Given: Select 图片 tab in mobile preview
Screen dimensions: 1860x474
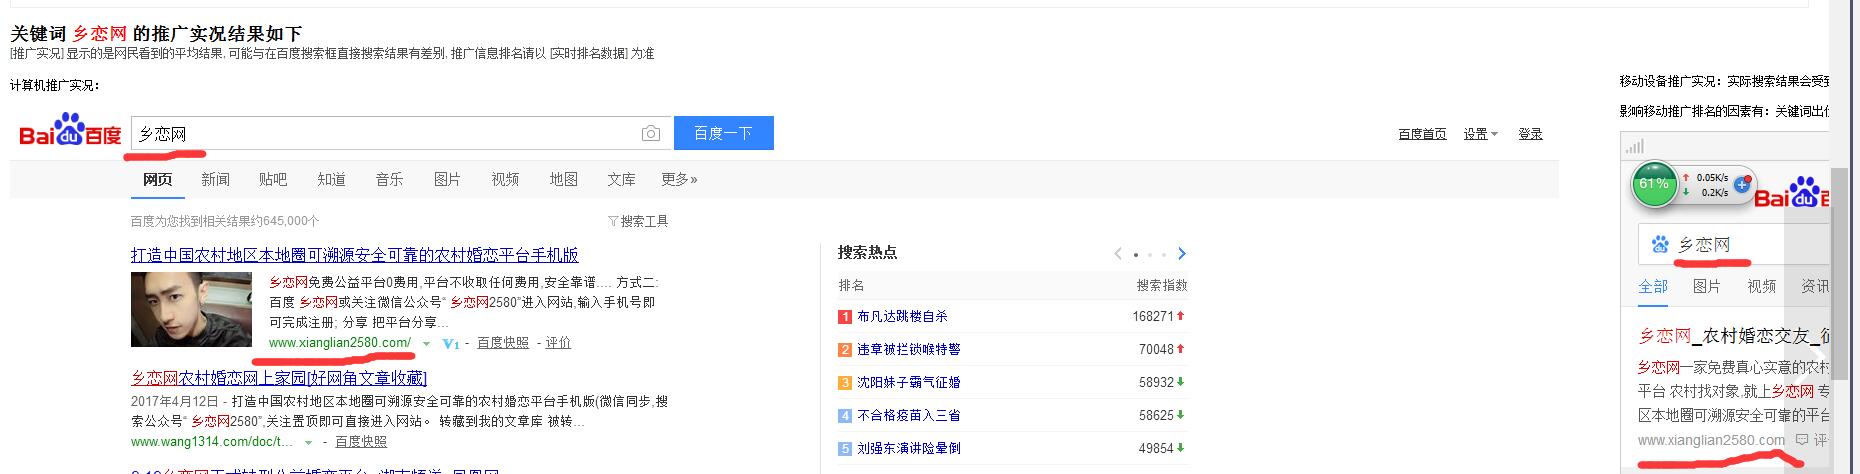Looking at the screenshot, I should pyautogui.click(x=1706, y=286).
